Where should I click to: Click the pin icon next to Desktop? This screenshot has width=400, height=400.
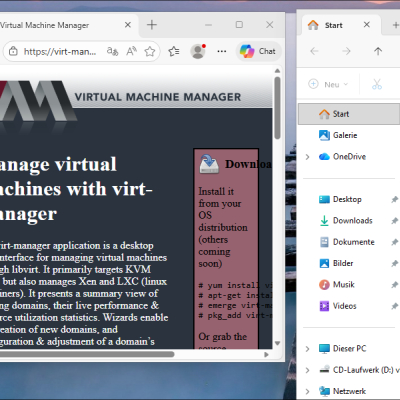tap(395, 199)
